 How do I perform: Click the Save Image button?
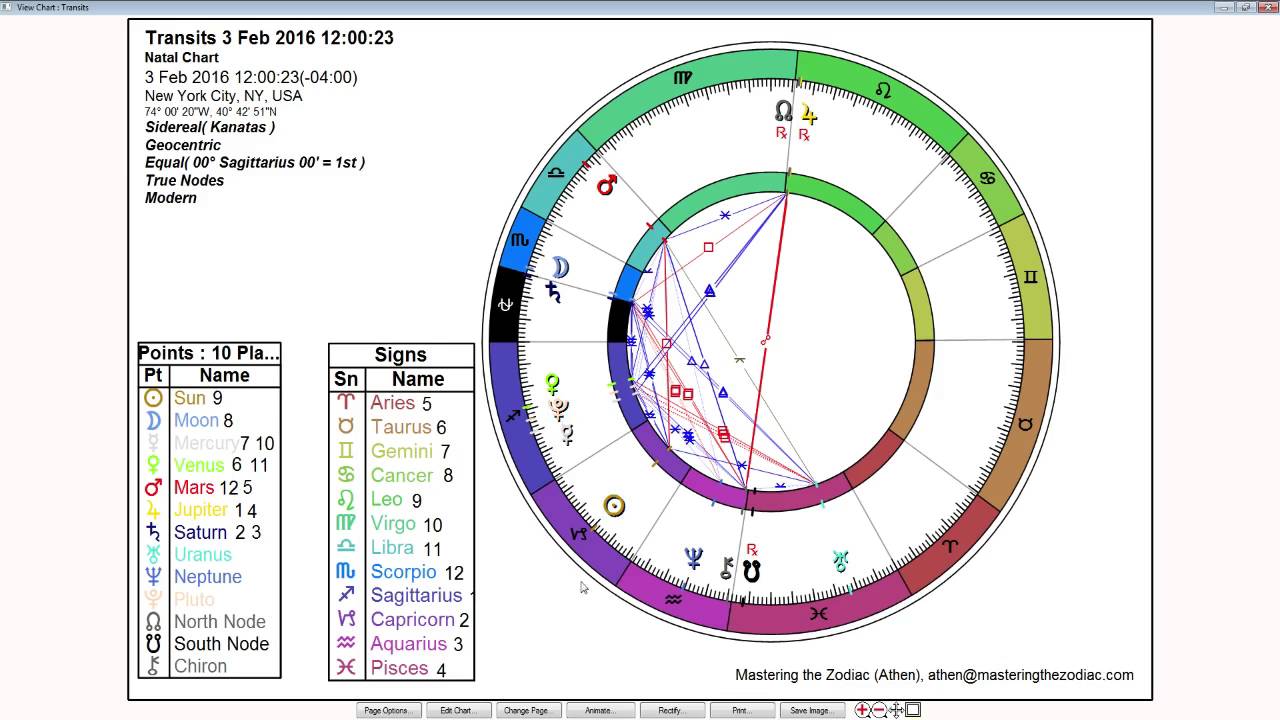pos(811,710)
